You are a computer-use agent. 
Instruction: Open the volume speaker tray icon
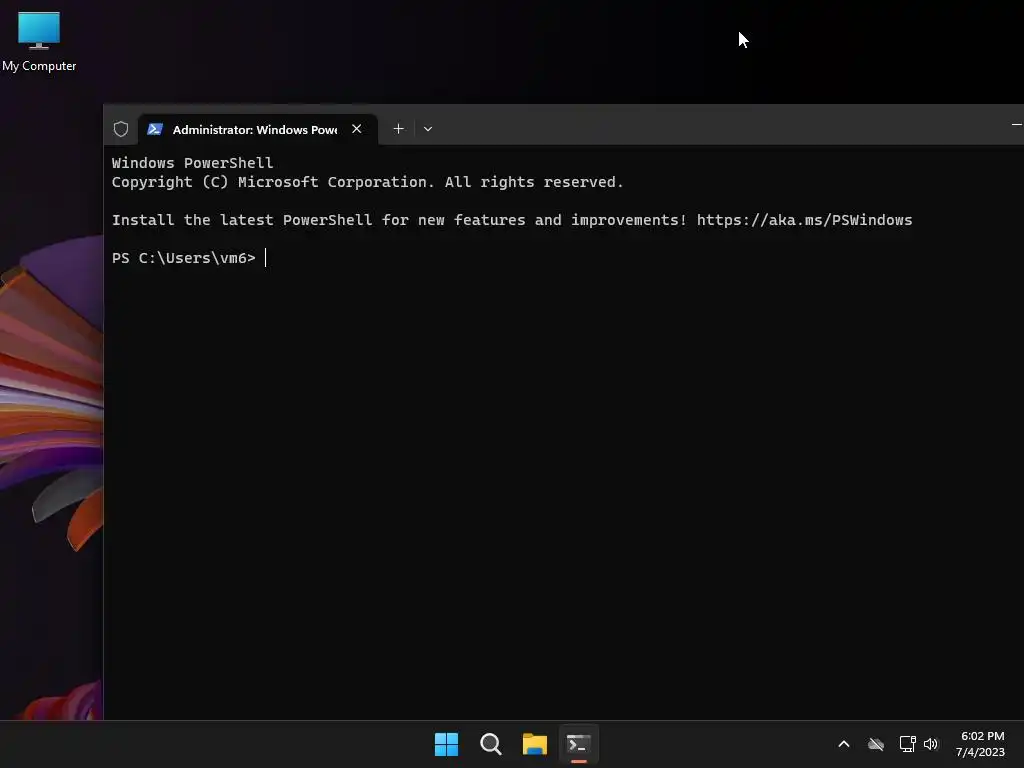(x=931, y=744)
